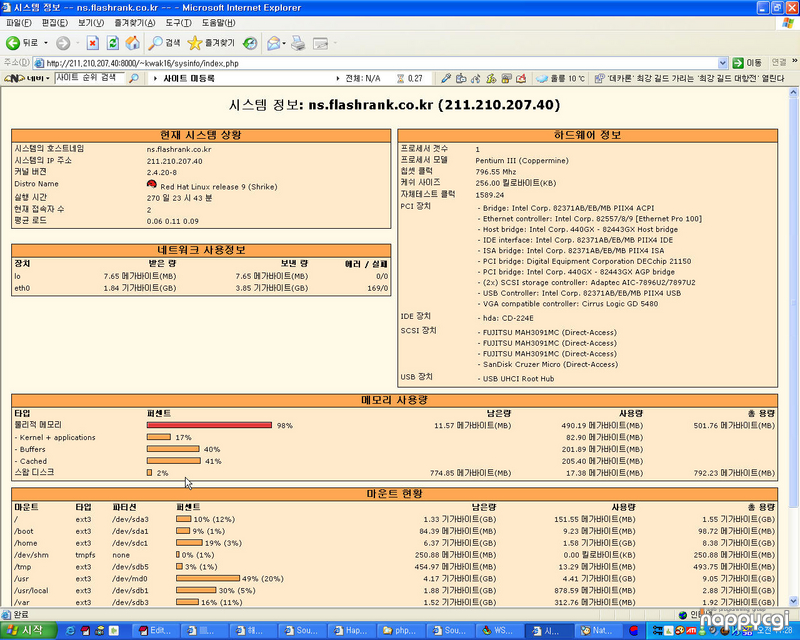Switch to the php... folder taskbar window

(401, 631)
